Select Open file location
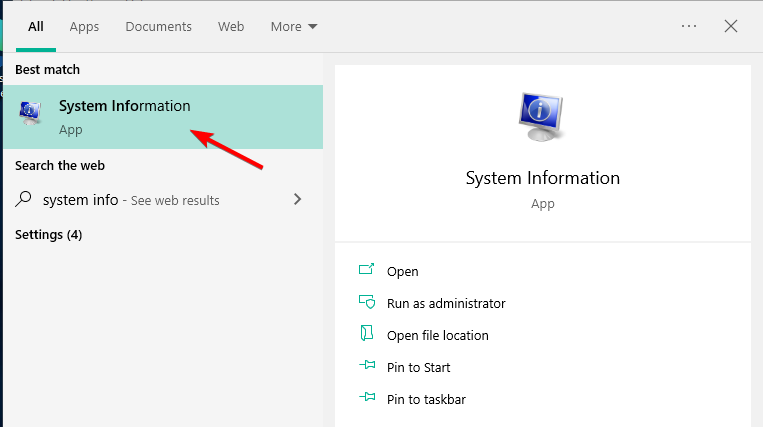This screenshot has height=427, width=763. coord(437,336)
